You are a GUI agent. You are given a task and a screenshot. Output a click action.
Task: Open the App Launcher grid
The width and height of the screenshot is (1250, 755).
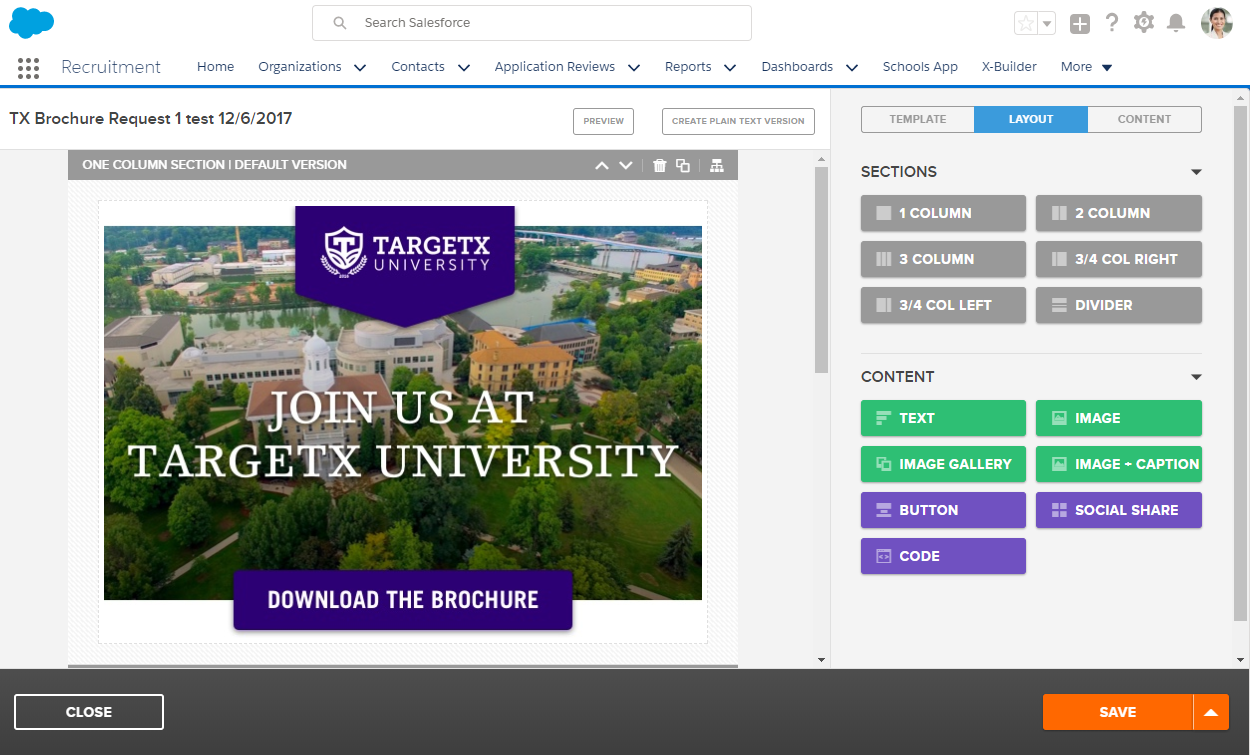29,67
